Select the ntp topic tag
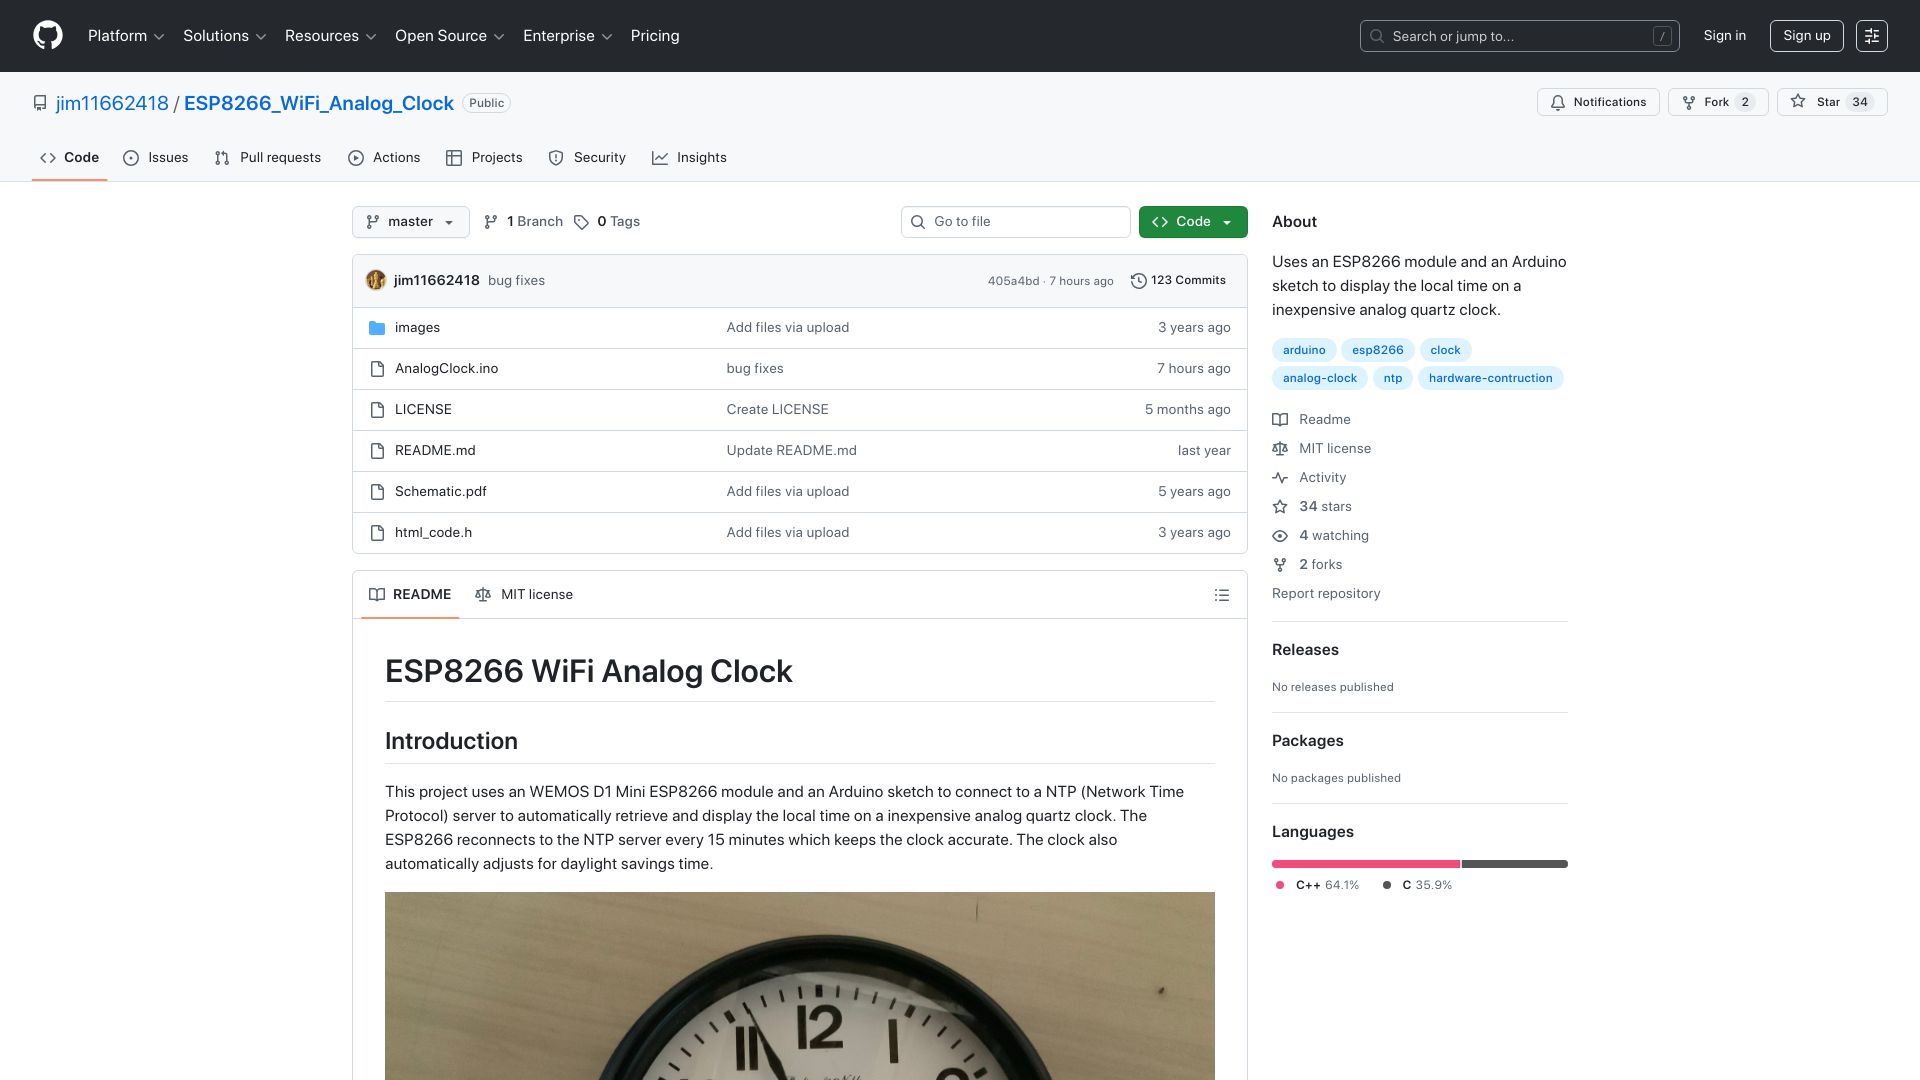The width and height of the screenshot is (1920, 1080). click(x=1393, y=378)
